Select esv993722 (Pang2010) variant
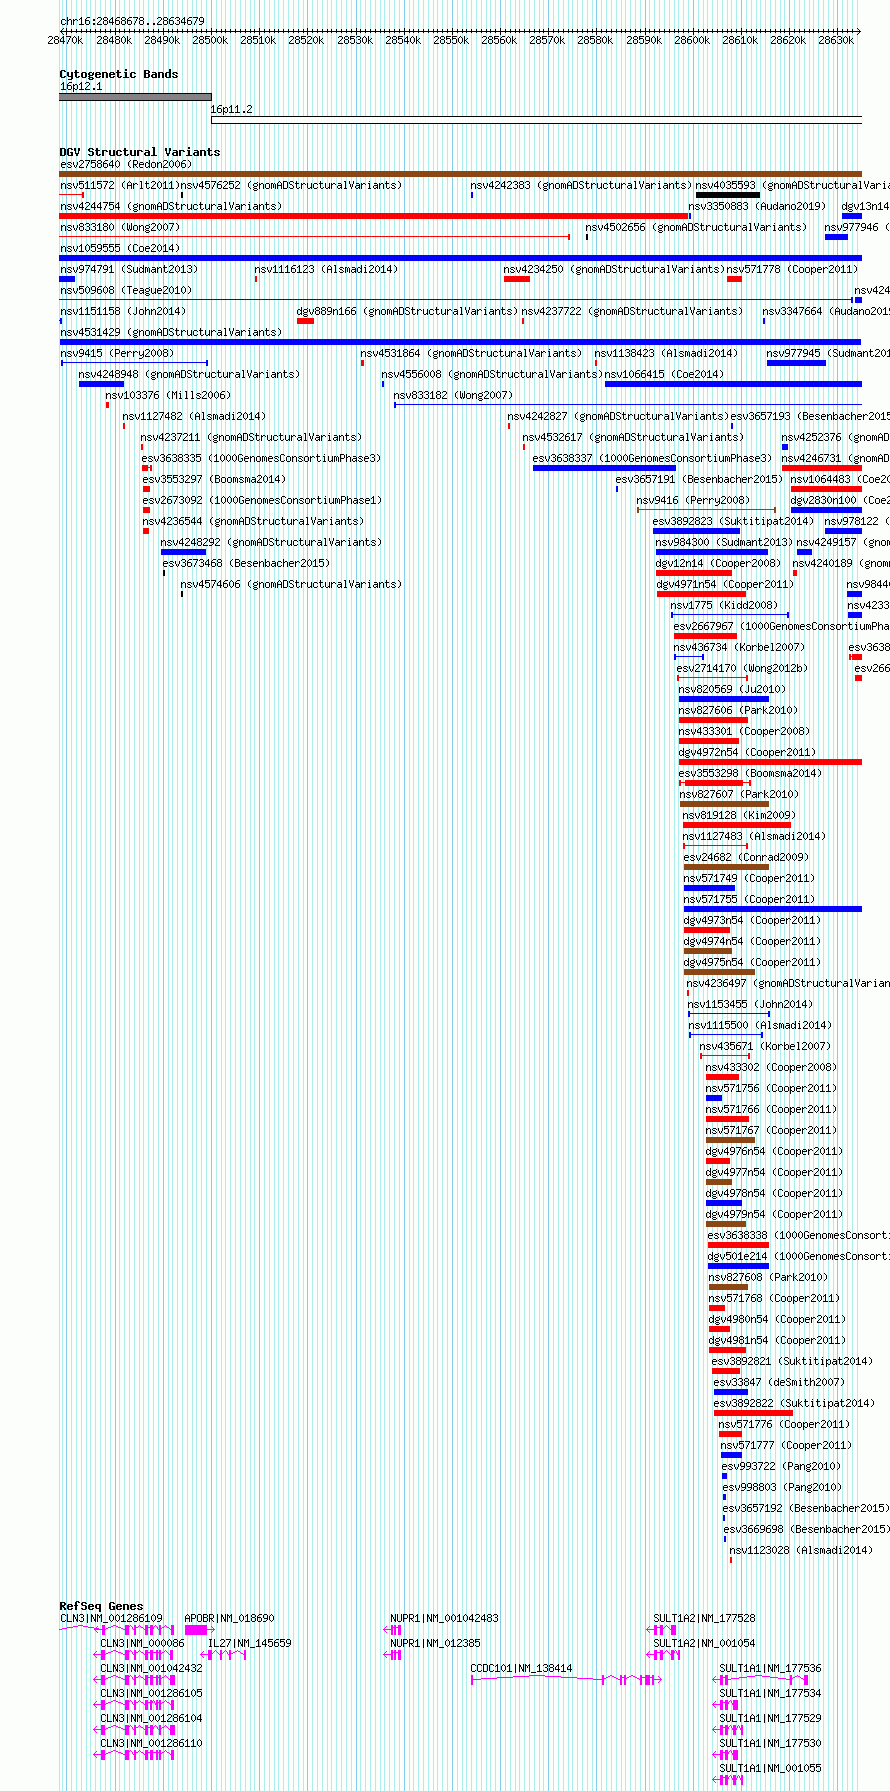This screenshot has width=890, height=1791. click(782, 1466)
